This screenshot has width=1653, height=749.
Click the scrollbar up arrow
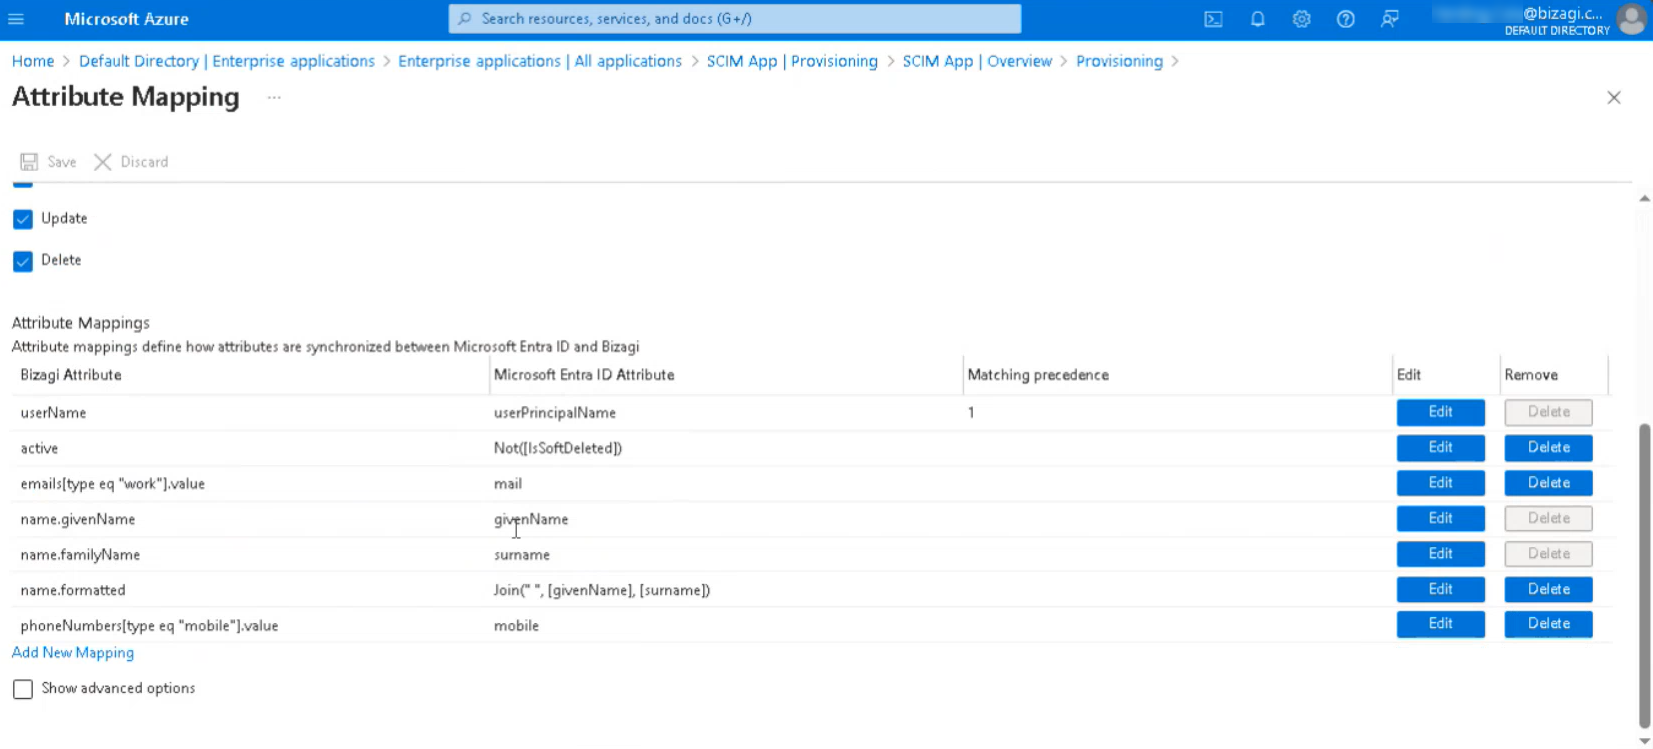pyautogui.click(x=1644, y=199)
